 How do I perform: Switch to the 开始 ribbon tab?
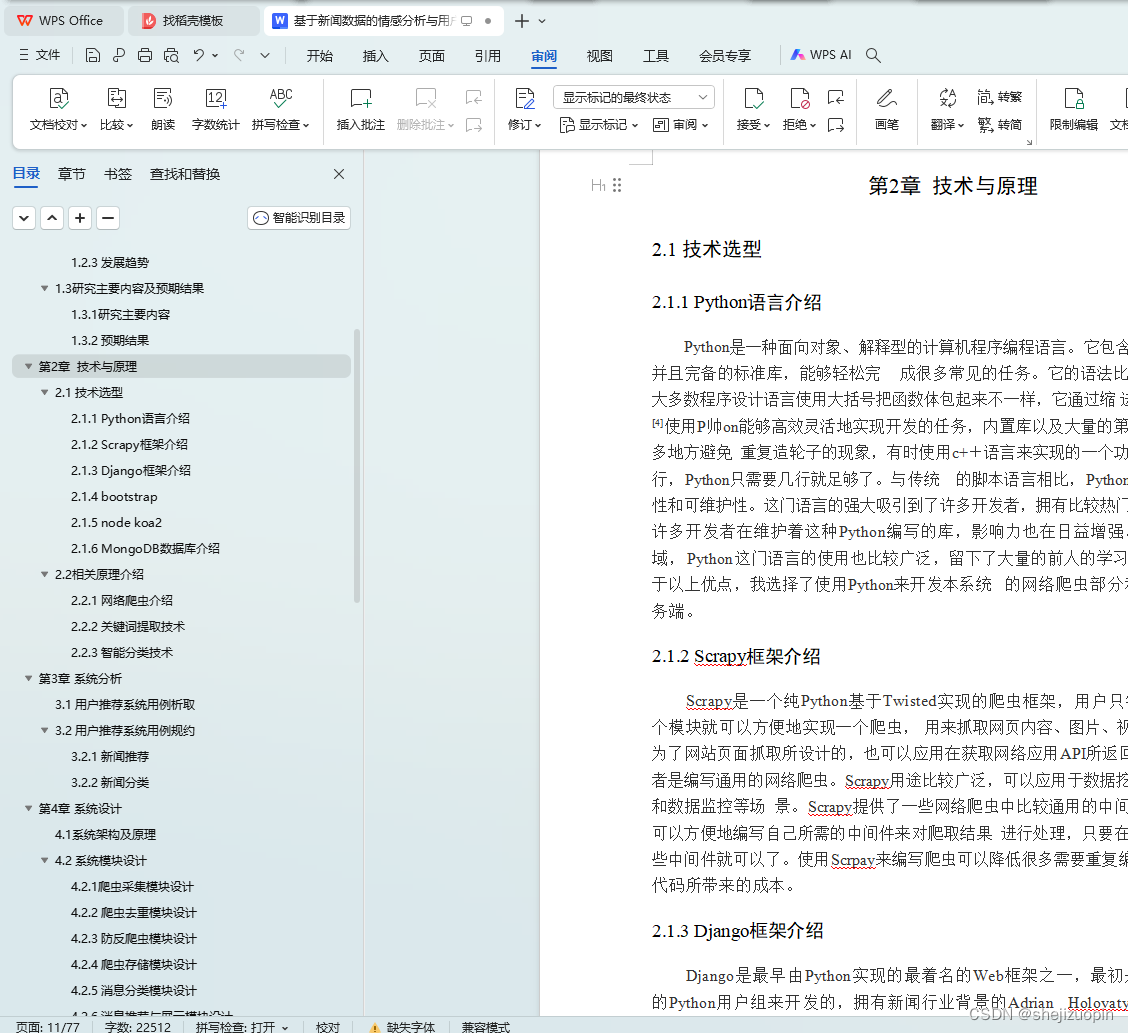coord(319,55)
